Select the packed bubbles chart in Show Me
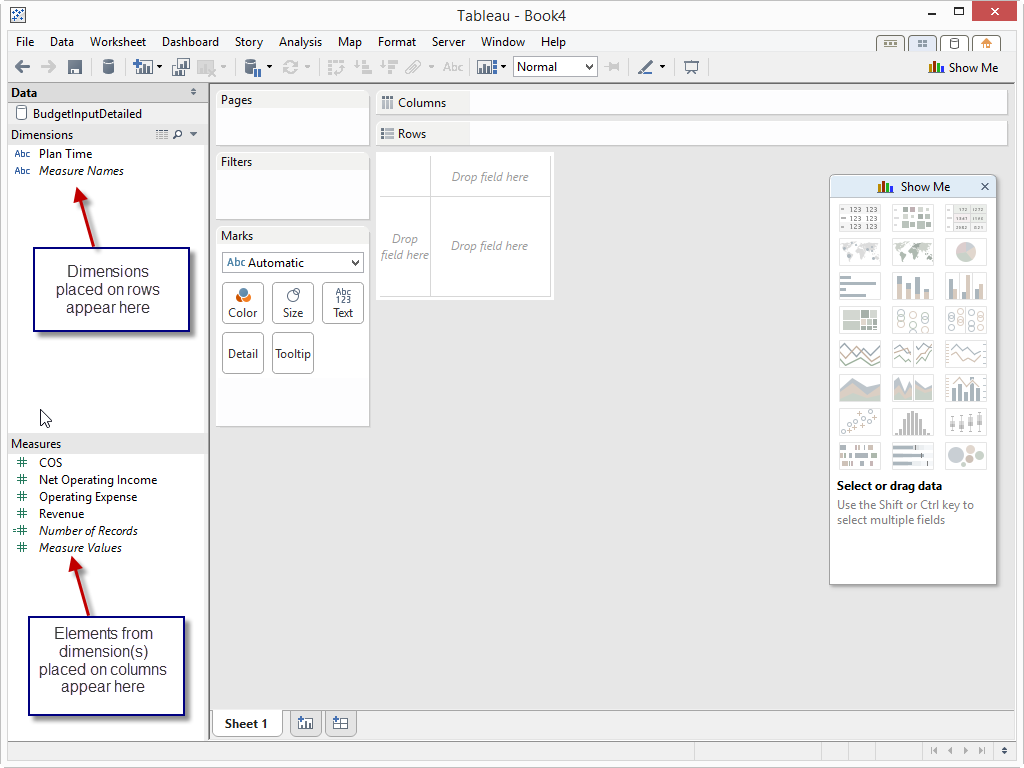The width and height of the screenshot is (1024, 768). 966,456
